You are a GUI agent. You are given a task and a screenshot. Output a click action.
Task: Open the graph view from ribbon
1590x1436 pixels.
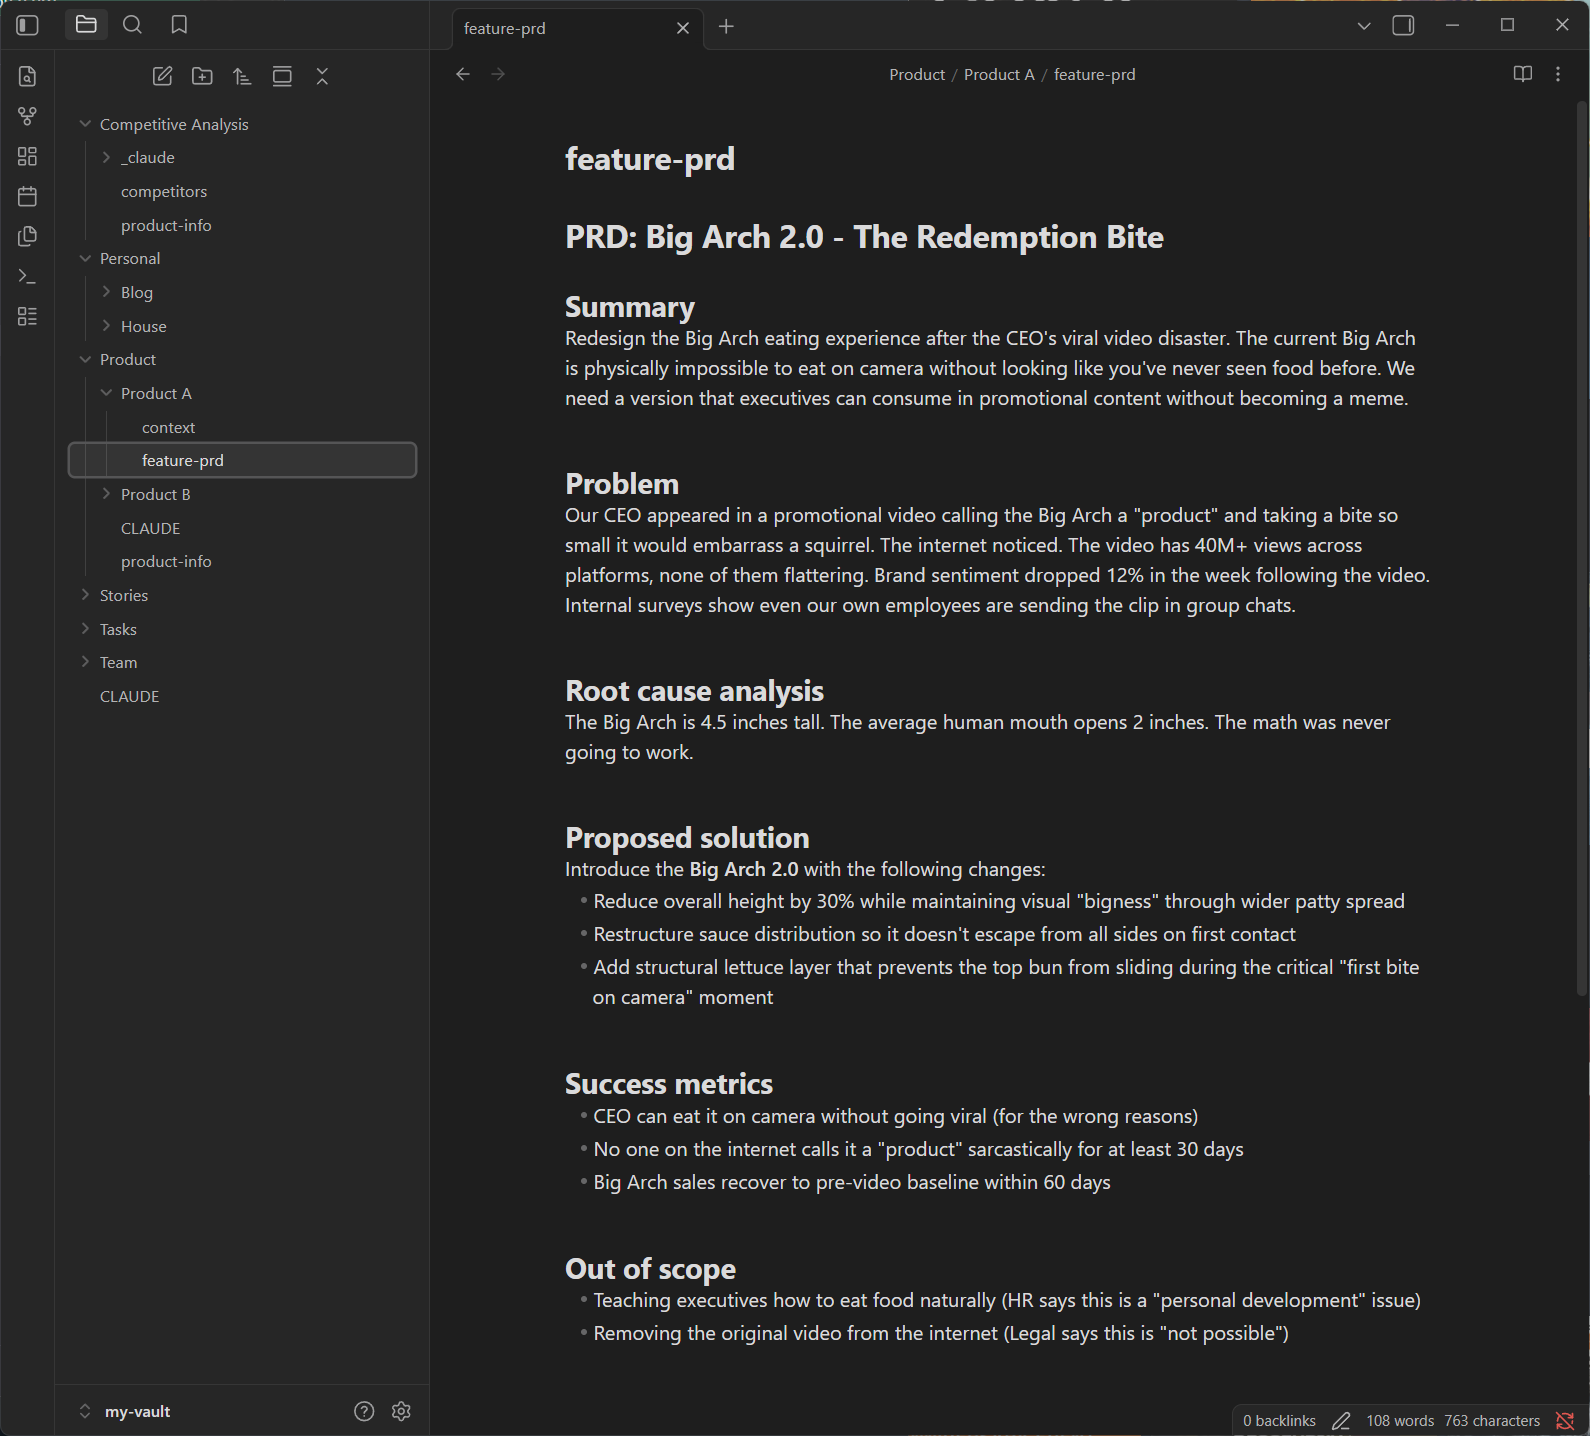tap(28, 116)
